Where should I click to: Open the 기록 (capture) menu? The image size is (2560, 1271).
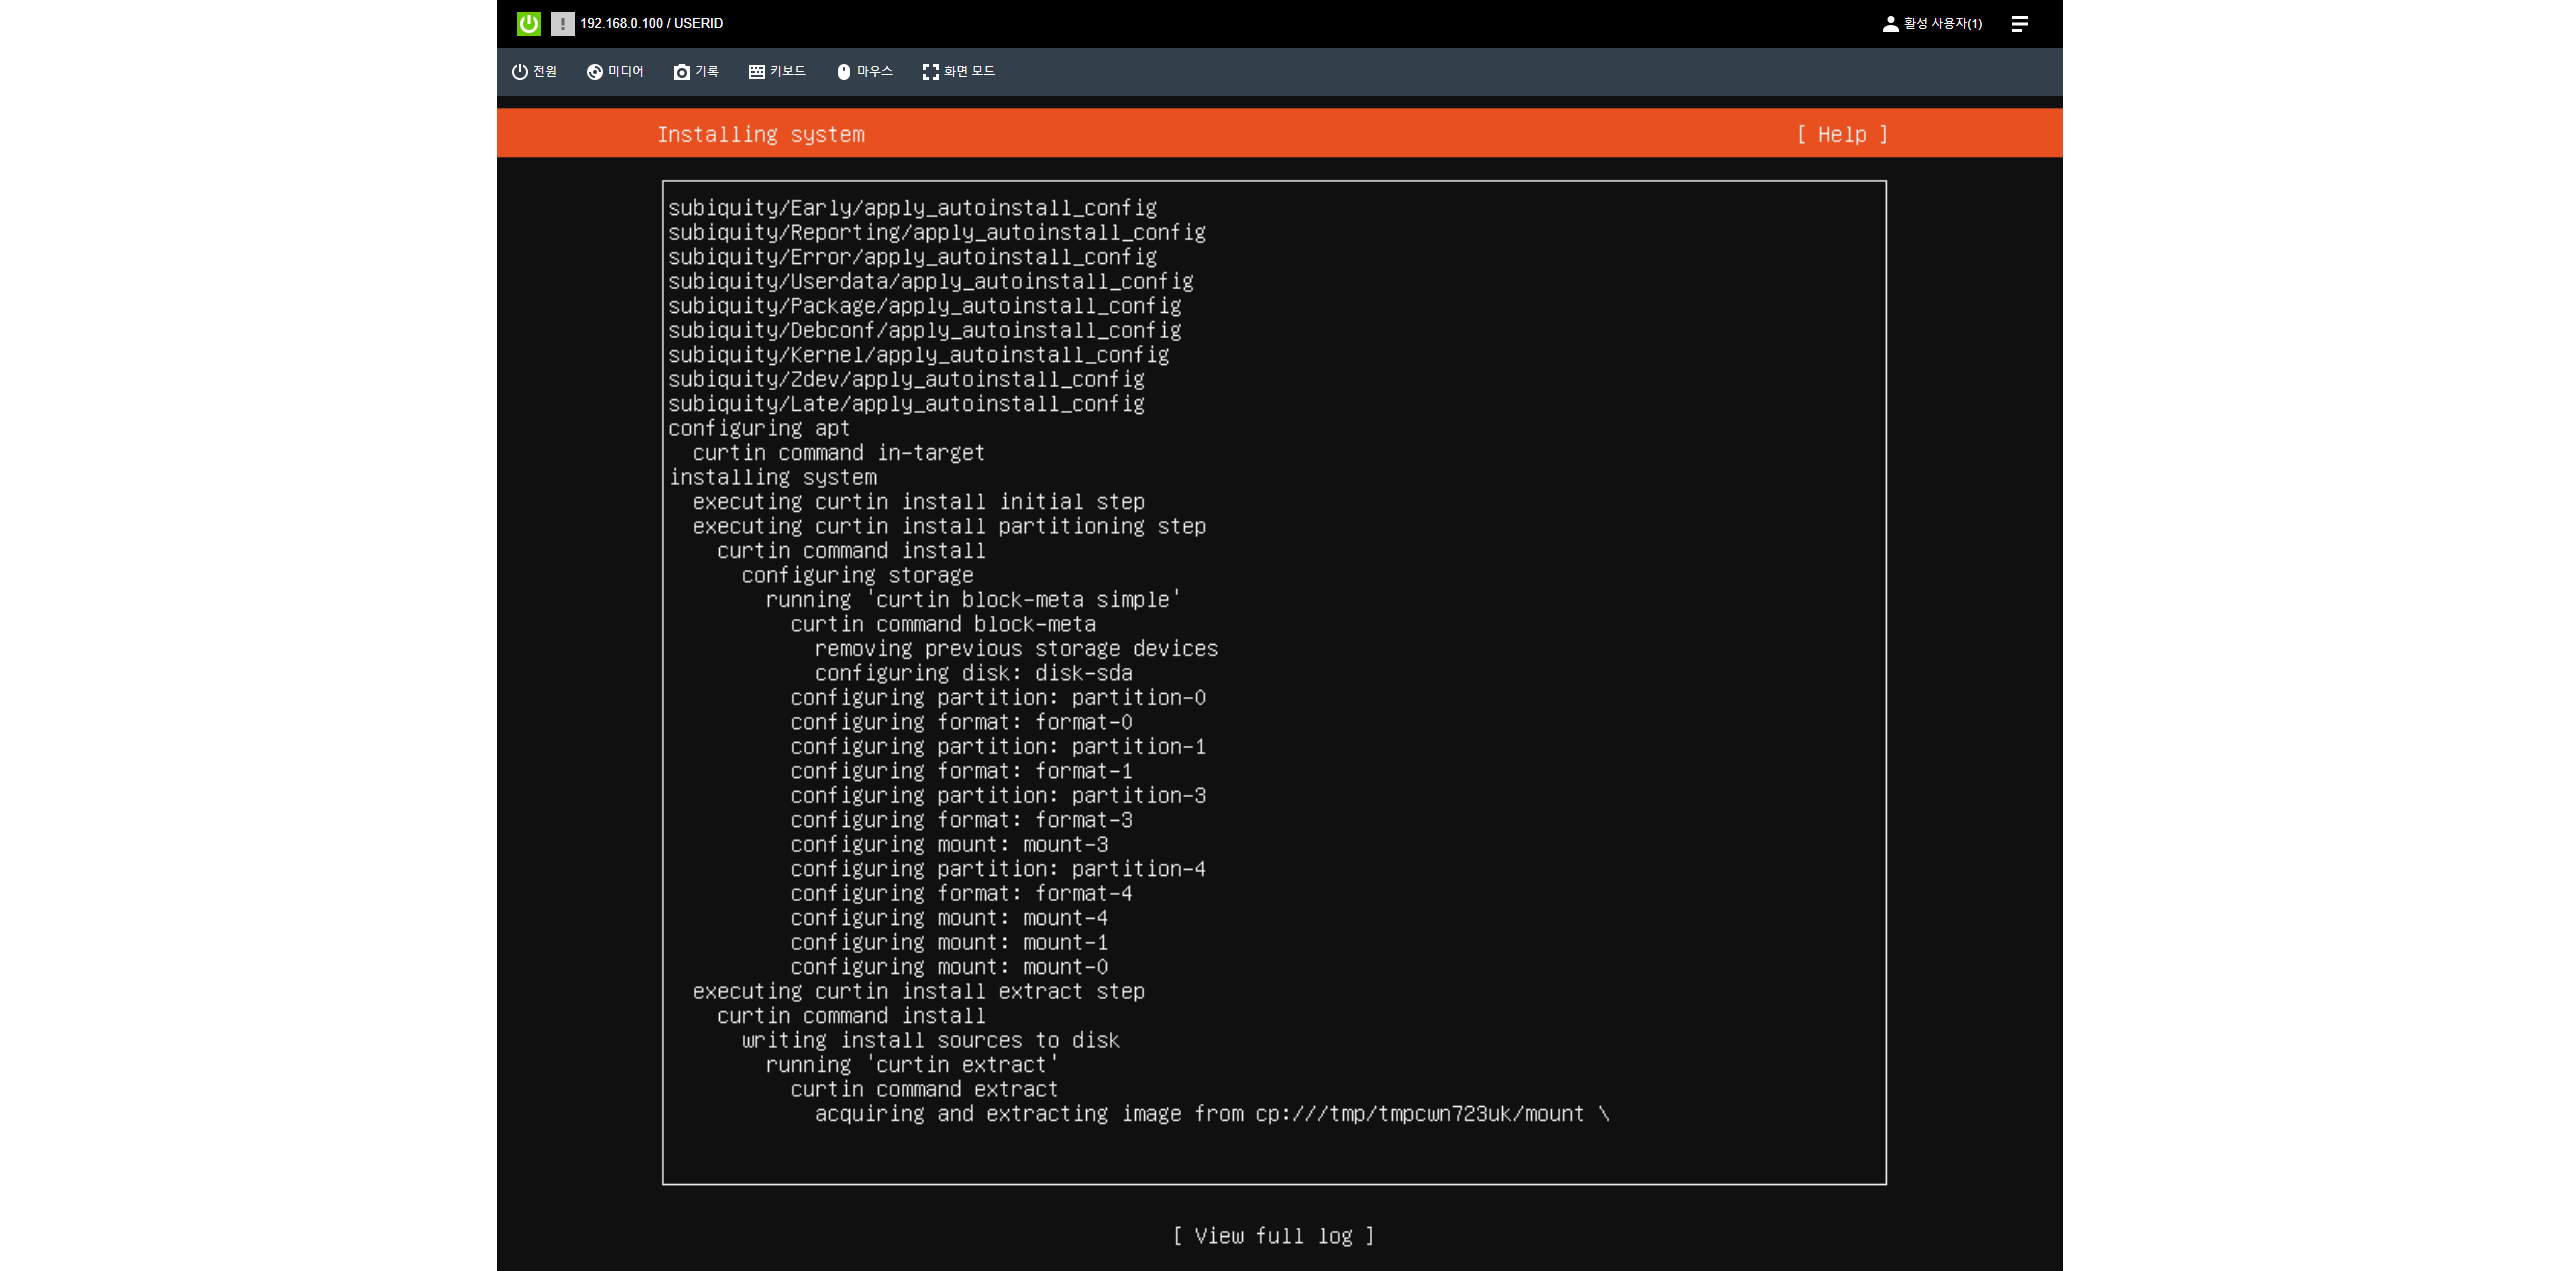(x=706, y=72)
